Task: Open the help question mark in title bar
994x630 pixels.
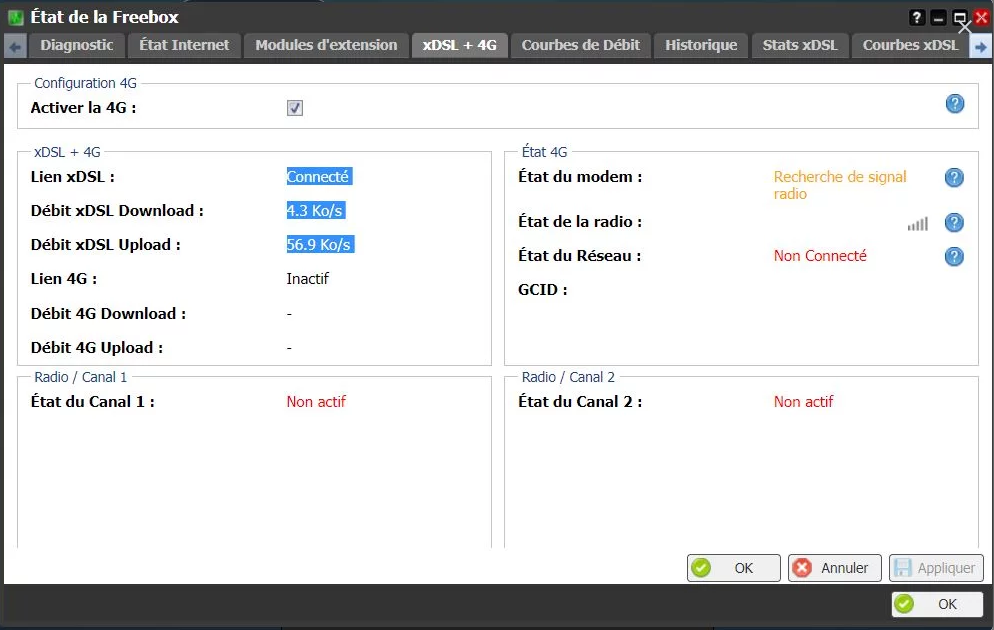Action: [x=917, y=18]
